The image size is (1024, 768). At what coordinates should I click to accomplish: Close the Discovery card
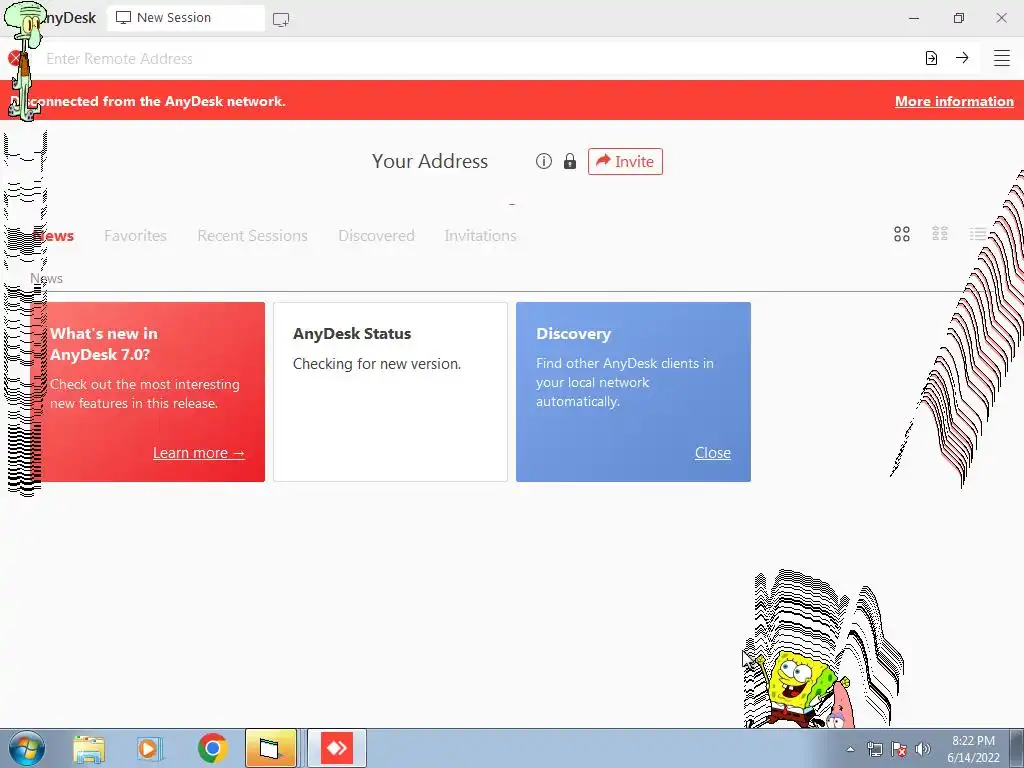pyautogui.click(x=712, y=453)
